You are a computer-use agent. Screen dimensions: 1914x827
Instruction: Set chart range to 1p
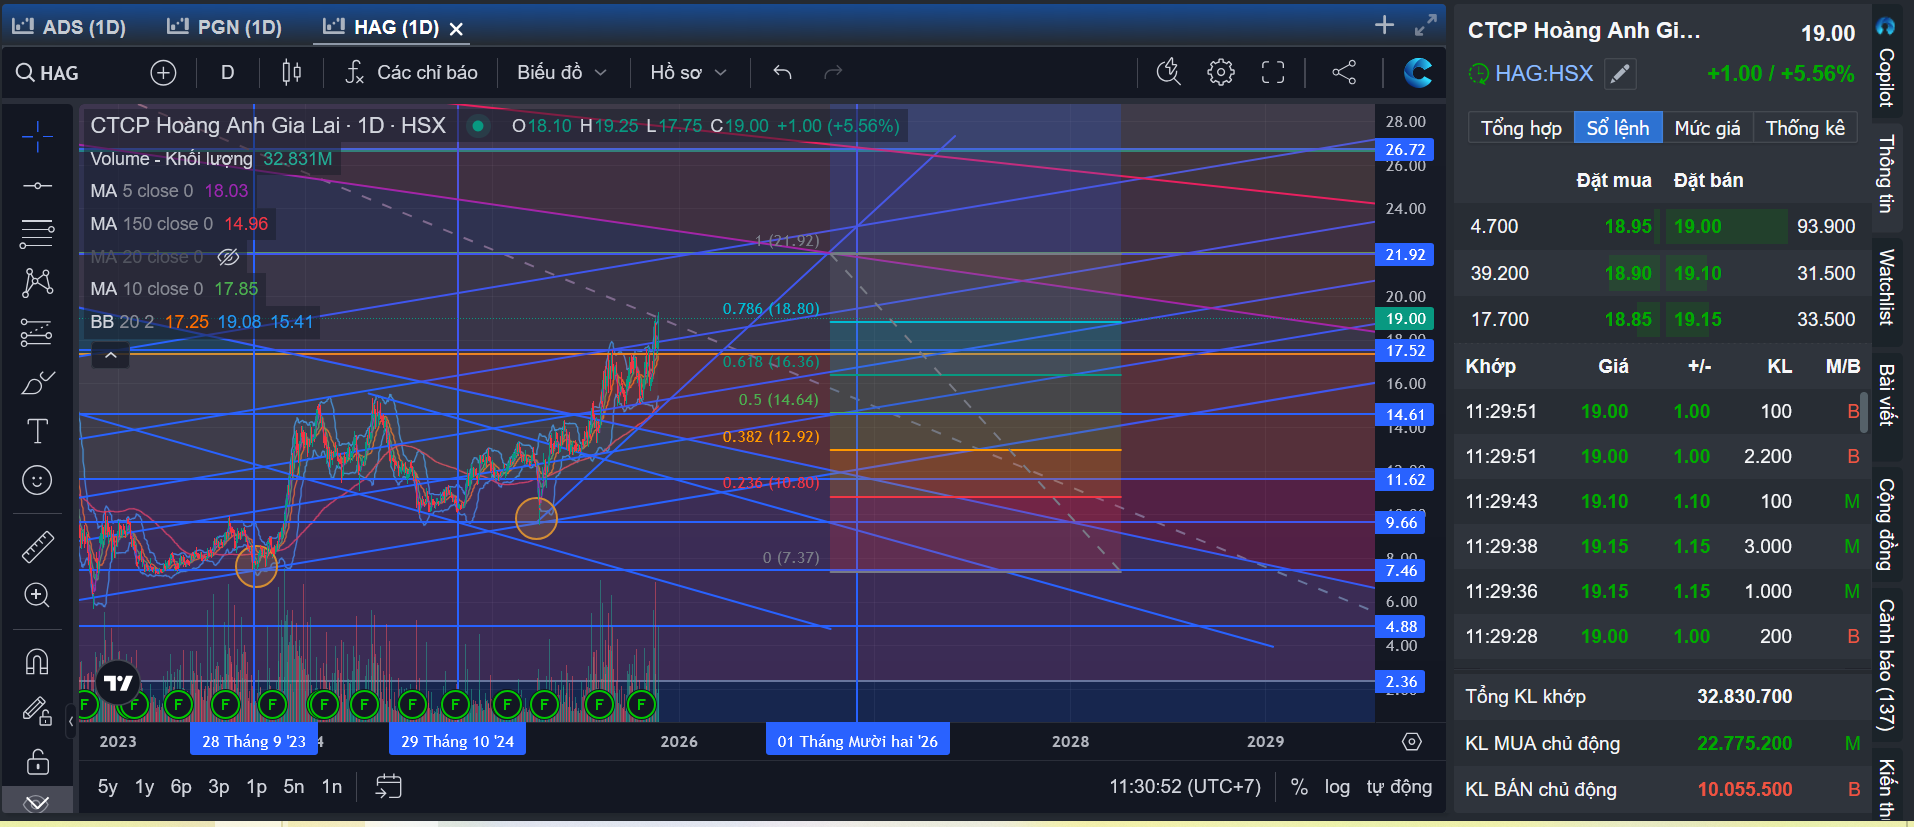tap(257, 787)
